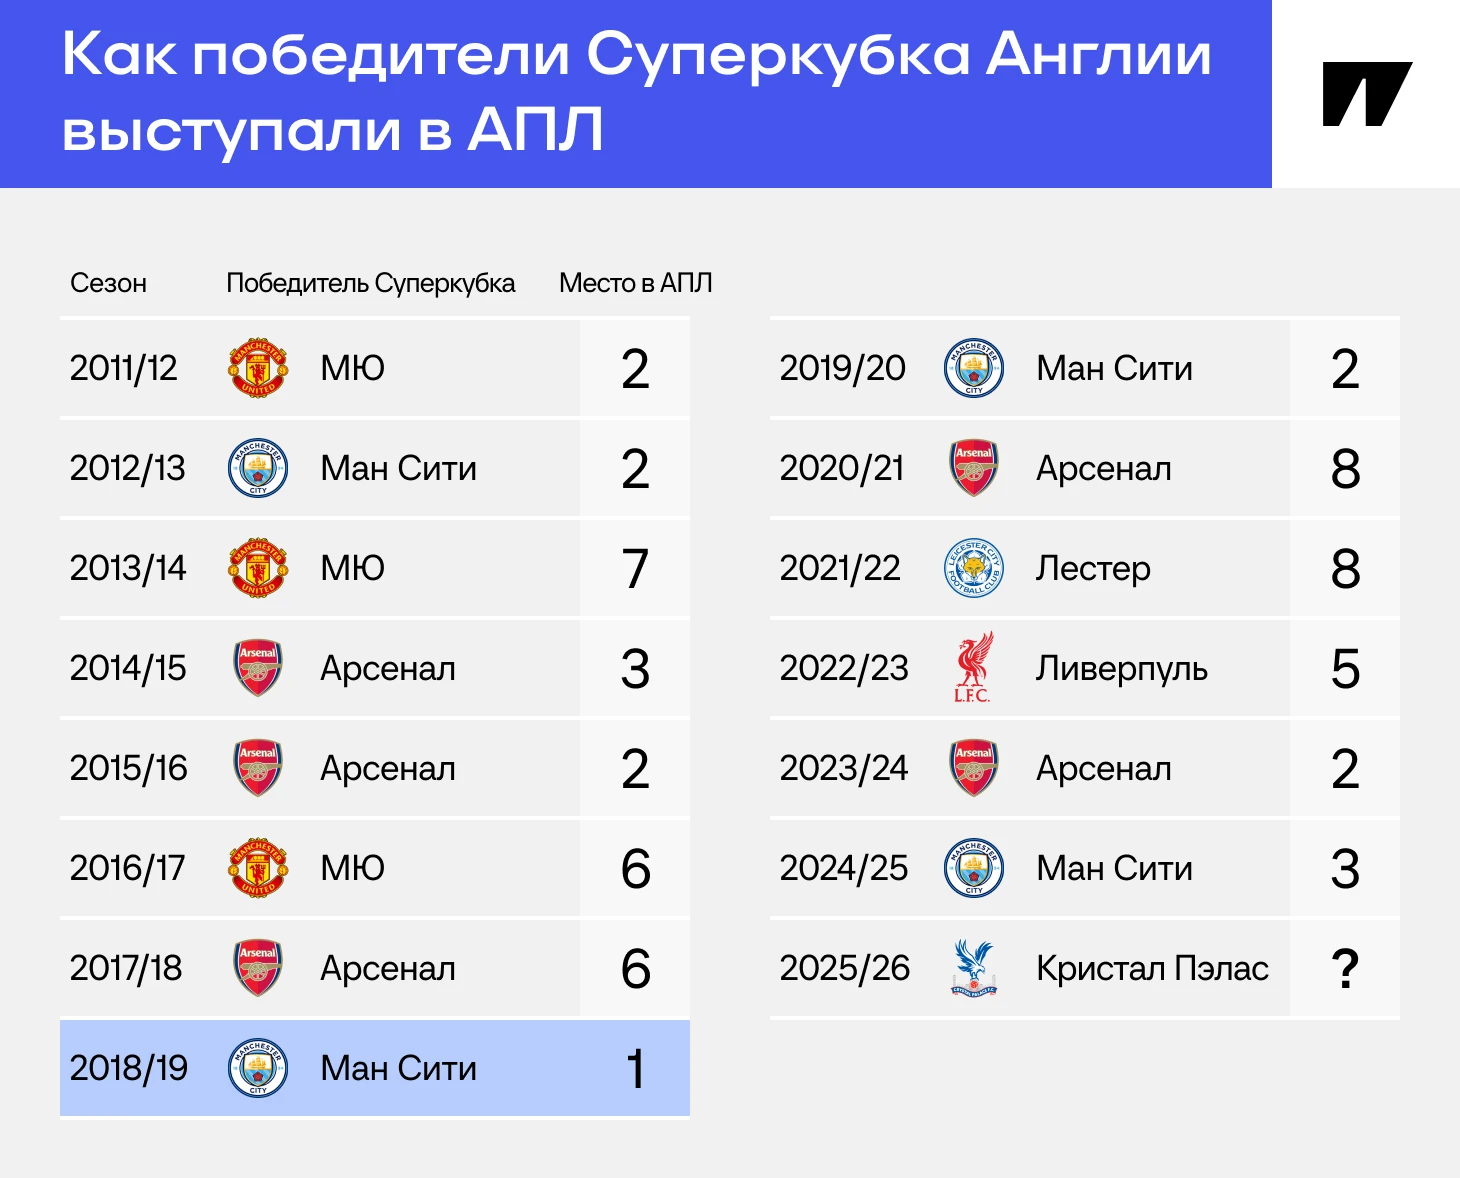Click Manchester City crest in 2012/13 row
The width and height of the screenshot is (1460, 1178).
[x=258, y=468]
